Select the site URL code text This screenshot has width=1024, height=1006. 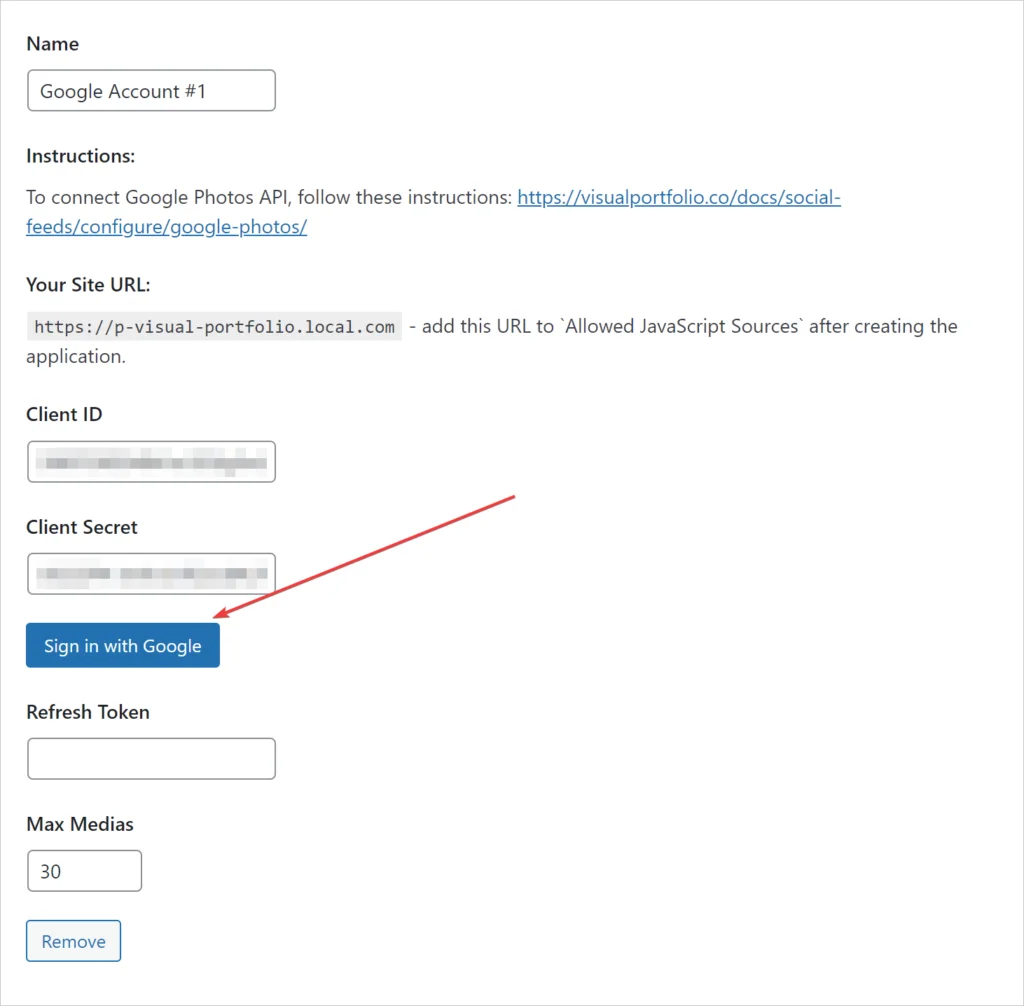point(214,327)
